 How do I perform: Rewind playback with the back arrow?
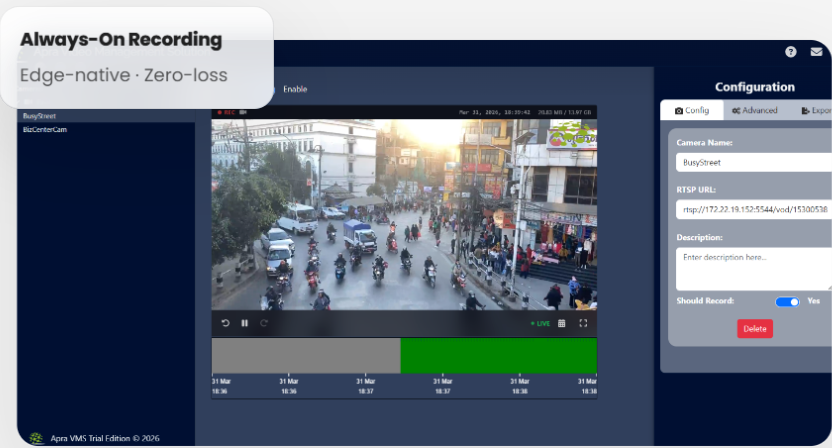225,323
